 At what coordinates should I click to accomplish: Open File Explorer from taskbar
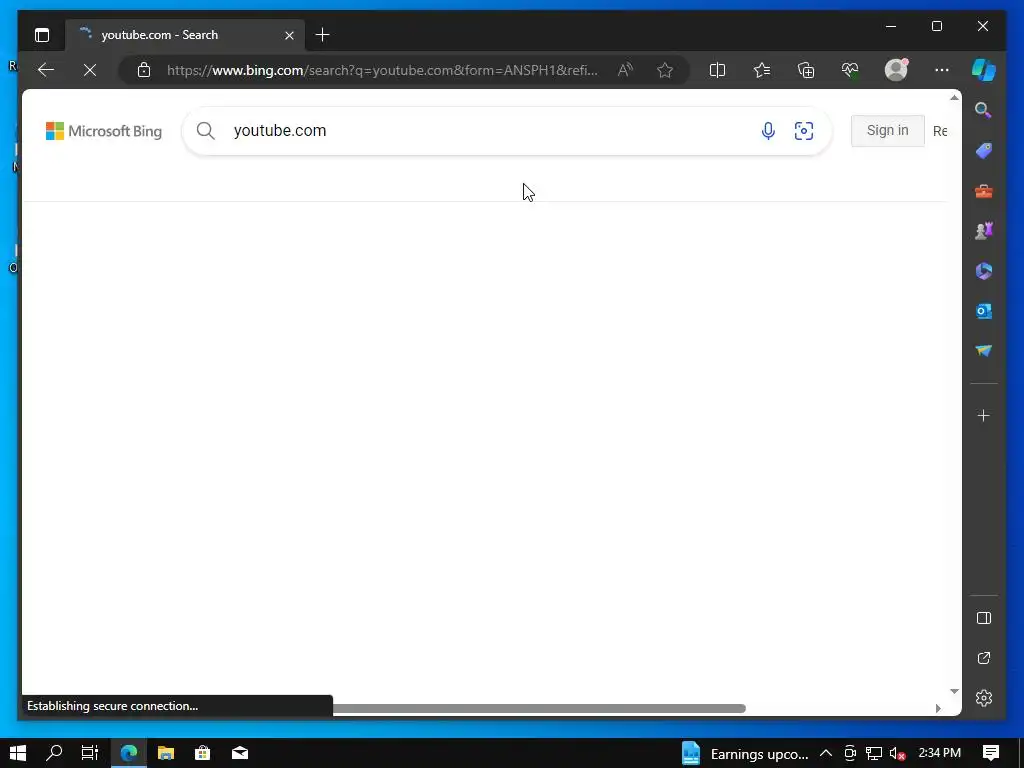coord(166,754)
